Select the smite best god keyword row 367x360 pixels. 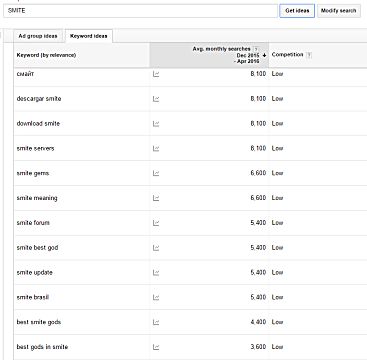[190, 248]
